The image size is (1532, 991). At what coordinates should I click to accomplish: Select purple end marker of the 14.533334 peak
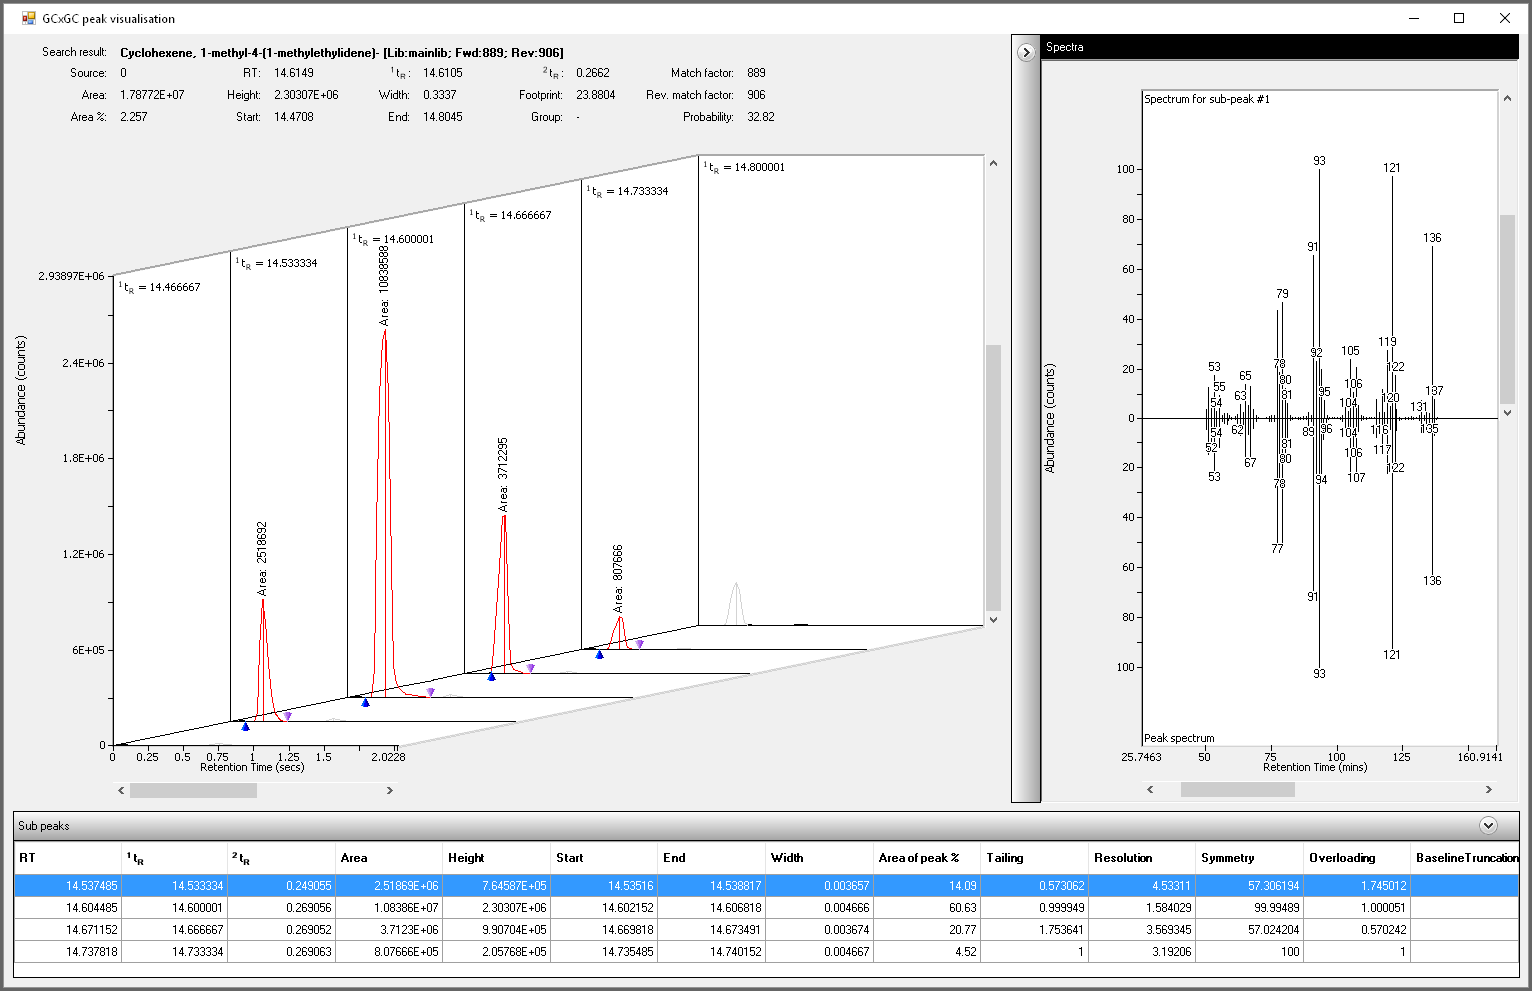[x=287, y=716]
